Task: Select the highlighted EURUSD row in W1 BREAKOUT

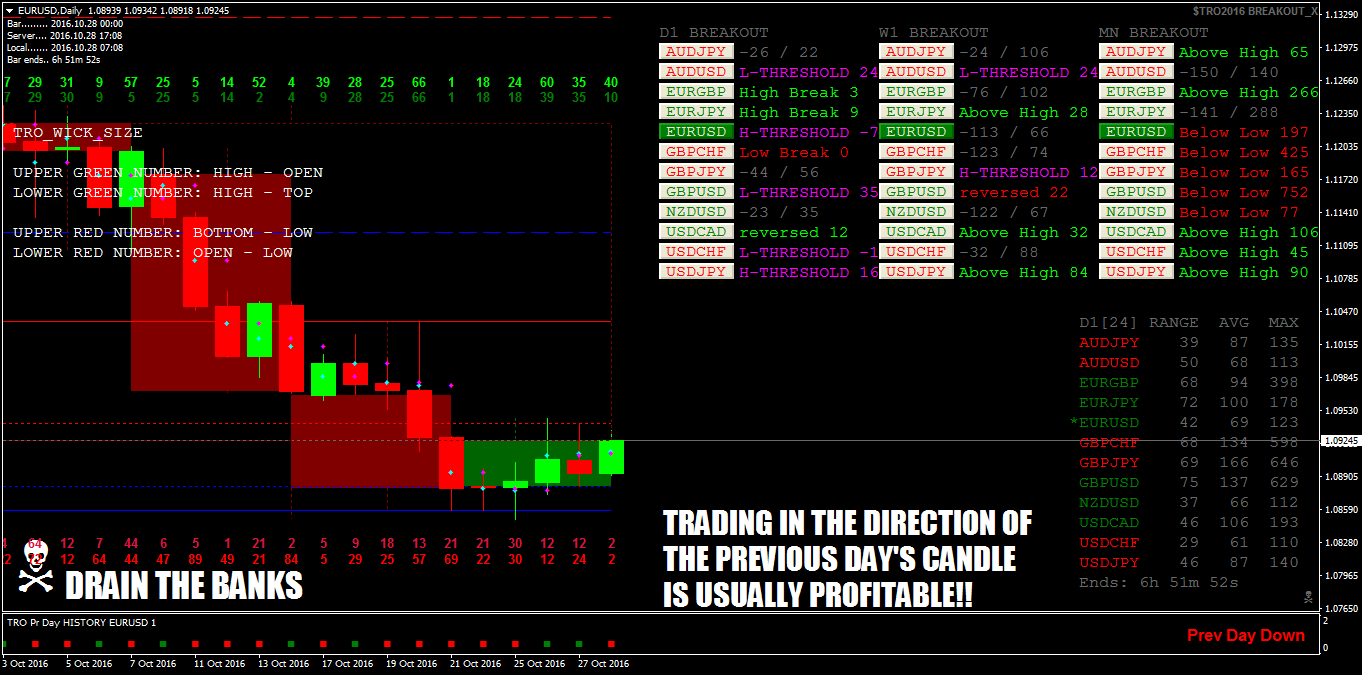Action: pyautogui.click(x=916, y=131)
